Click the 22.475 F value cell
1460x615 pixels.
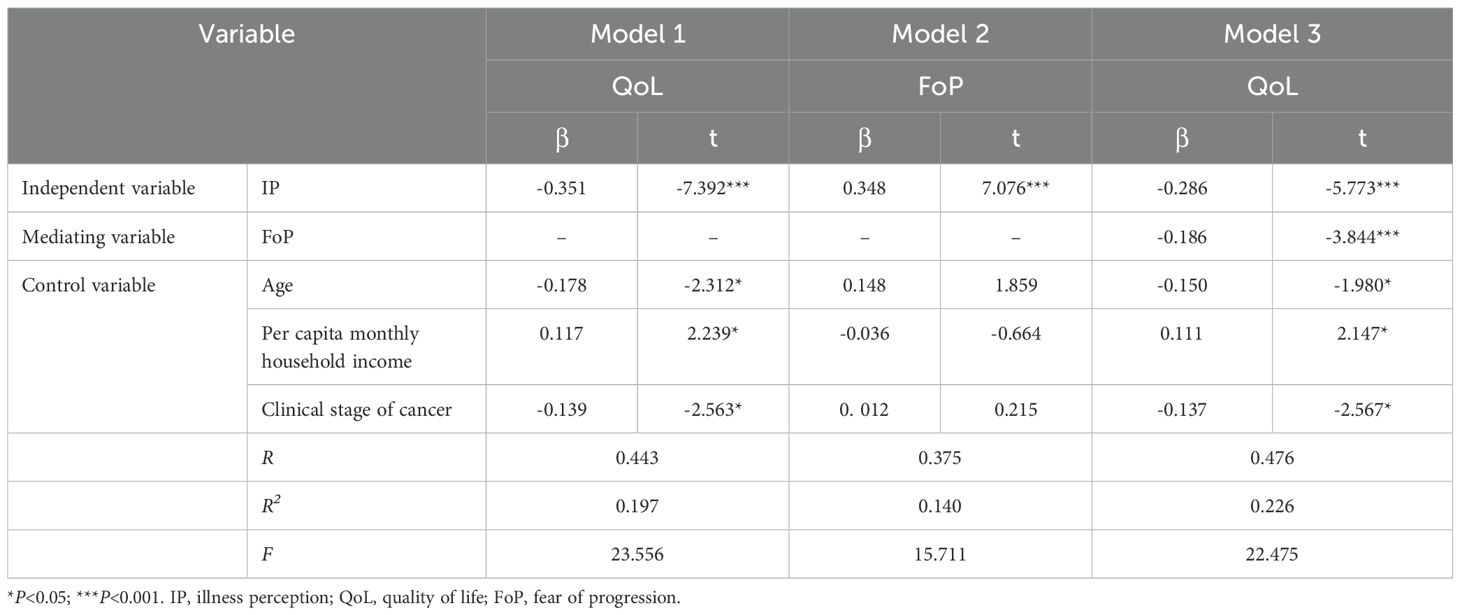(x=1272, y=554)
